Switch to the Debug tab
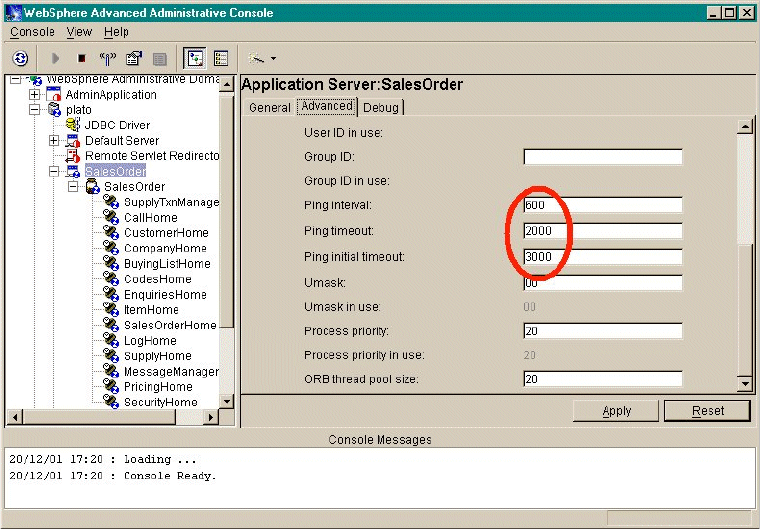The height and width of the screenshot is (529, 760). (x=380, y=107)
